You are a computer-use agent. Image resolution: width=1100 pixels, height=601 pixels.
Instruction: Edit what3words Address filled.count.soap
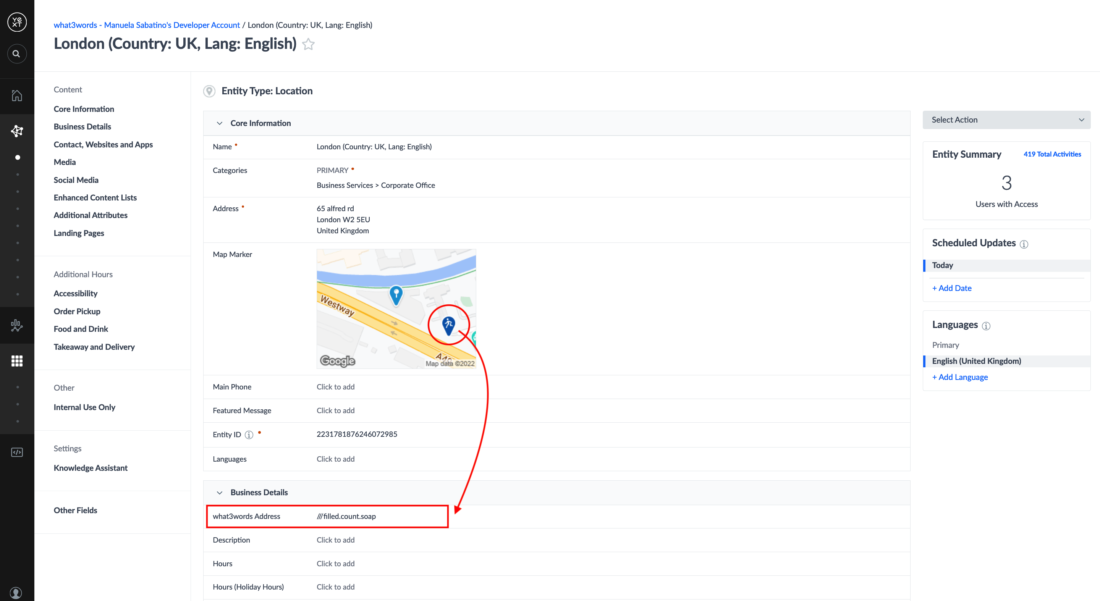(x=346, y=517)
